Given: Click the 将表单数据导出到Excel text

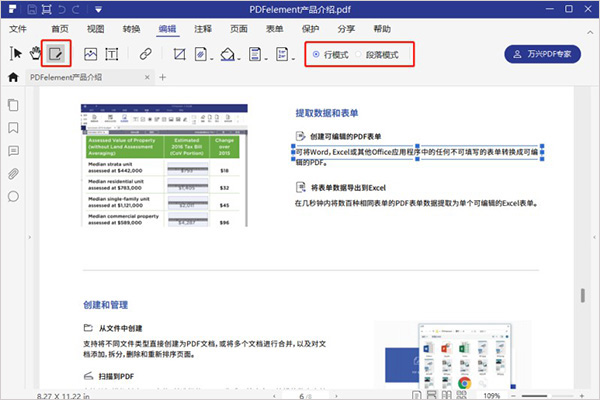Looking at the screenshot, I should tap(348, 188).
